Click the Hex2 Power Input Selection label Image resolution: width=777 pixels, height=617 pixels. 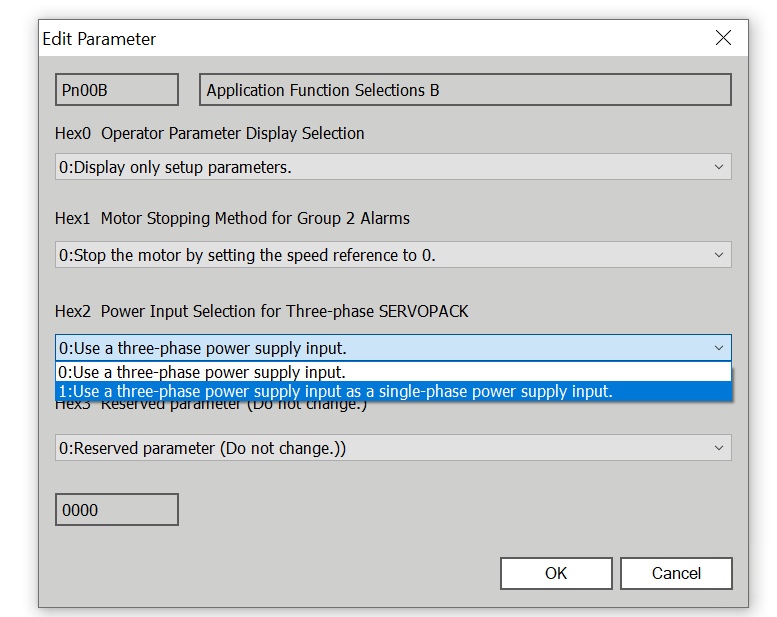pos(262,311)
